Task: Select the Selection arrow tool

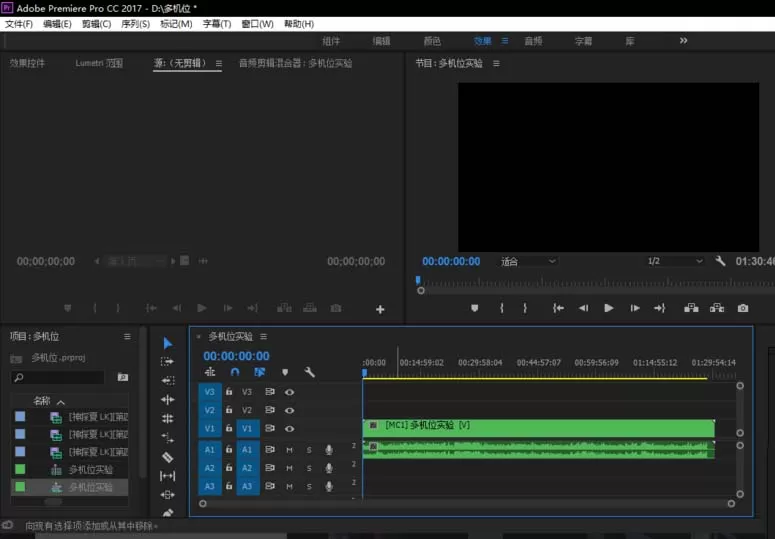Action: [x=168, y=343]
